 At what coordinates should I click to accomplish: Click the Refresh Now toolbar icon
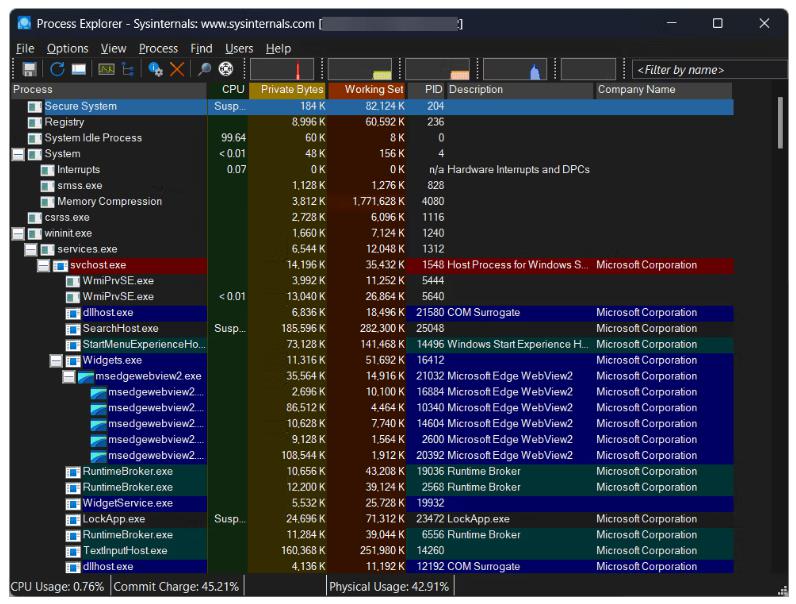tap(57, 69)
